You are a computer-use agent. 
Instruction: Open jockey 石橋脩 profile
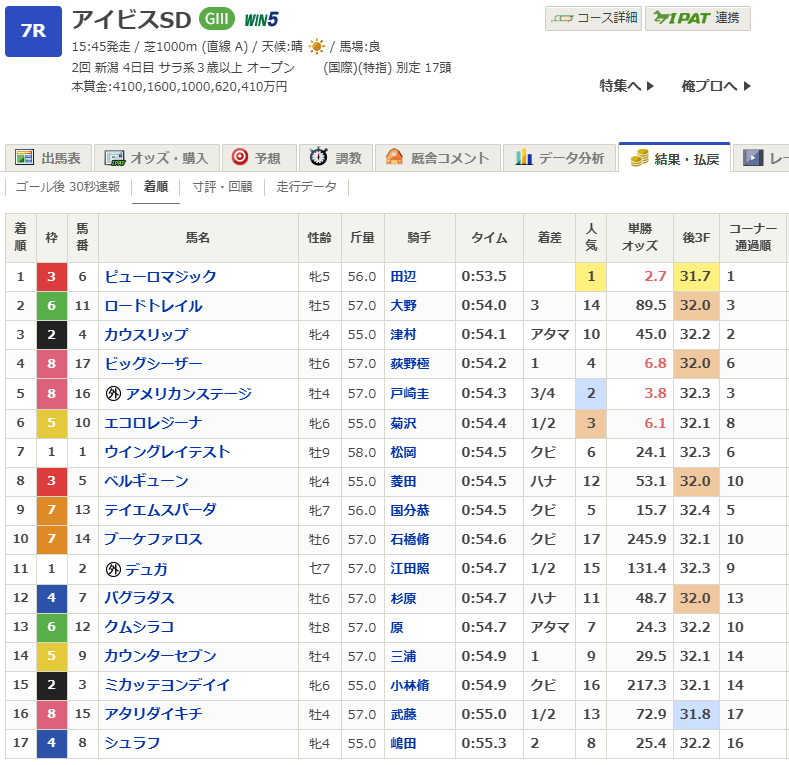point(410,539)
